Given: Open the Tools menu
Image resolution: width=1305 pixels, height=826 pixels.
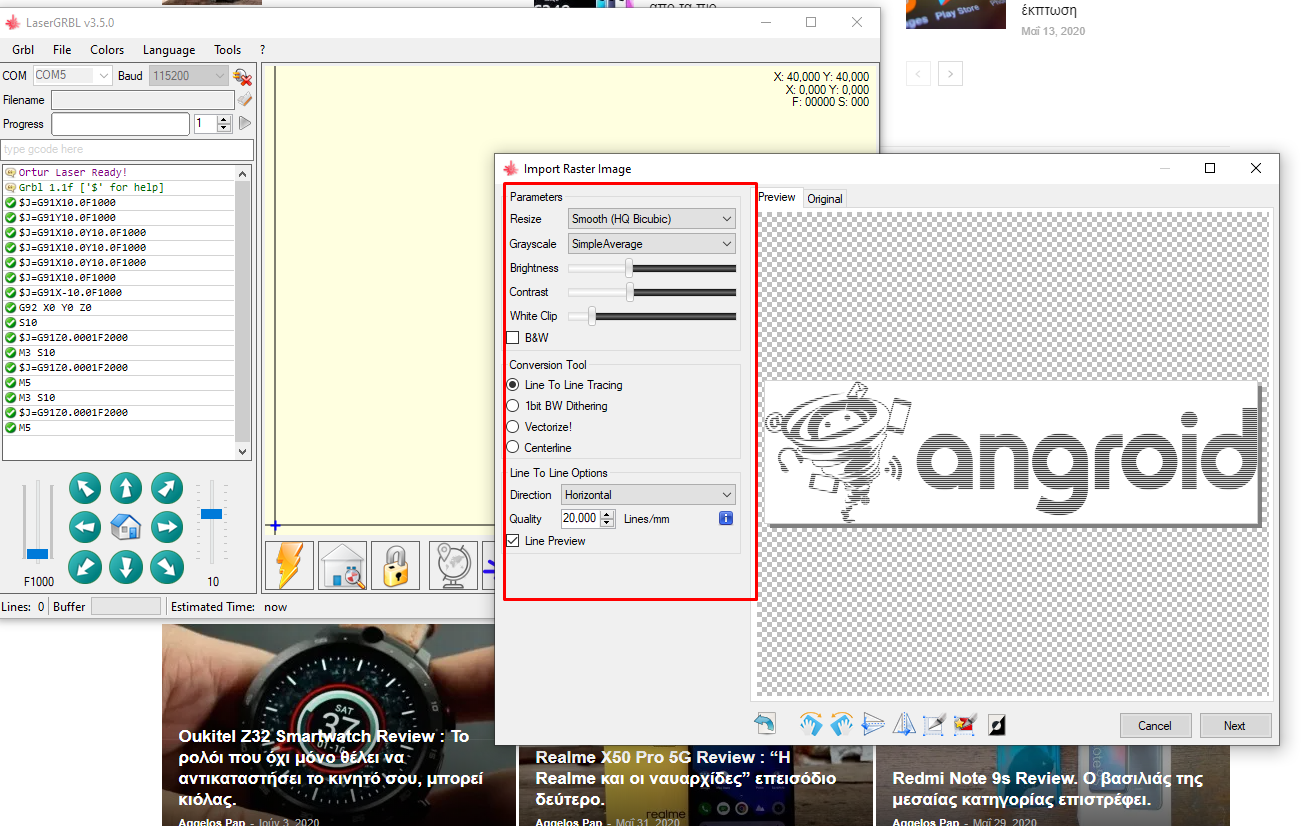Looking at the screenshot, I should pyautogui.click(x=227, y=50).
